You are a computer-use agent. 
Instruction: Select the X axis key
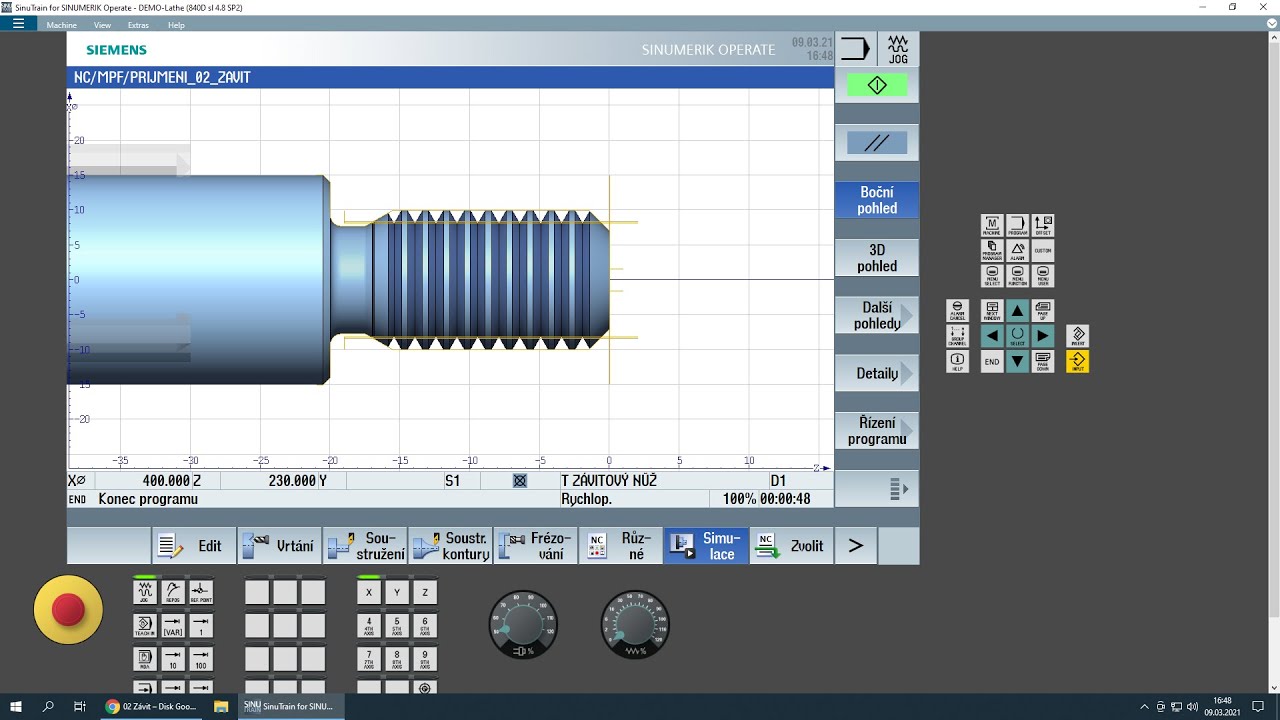[x=369, y=592]
